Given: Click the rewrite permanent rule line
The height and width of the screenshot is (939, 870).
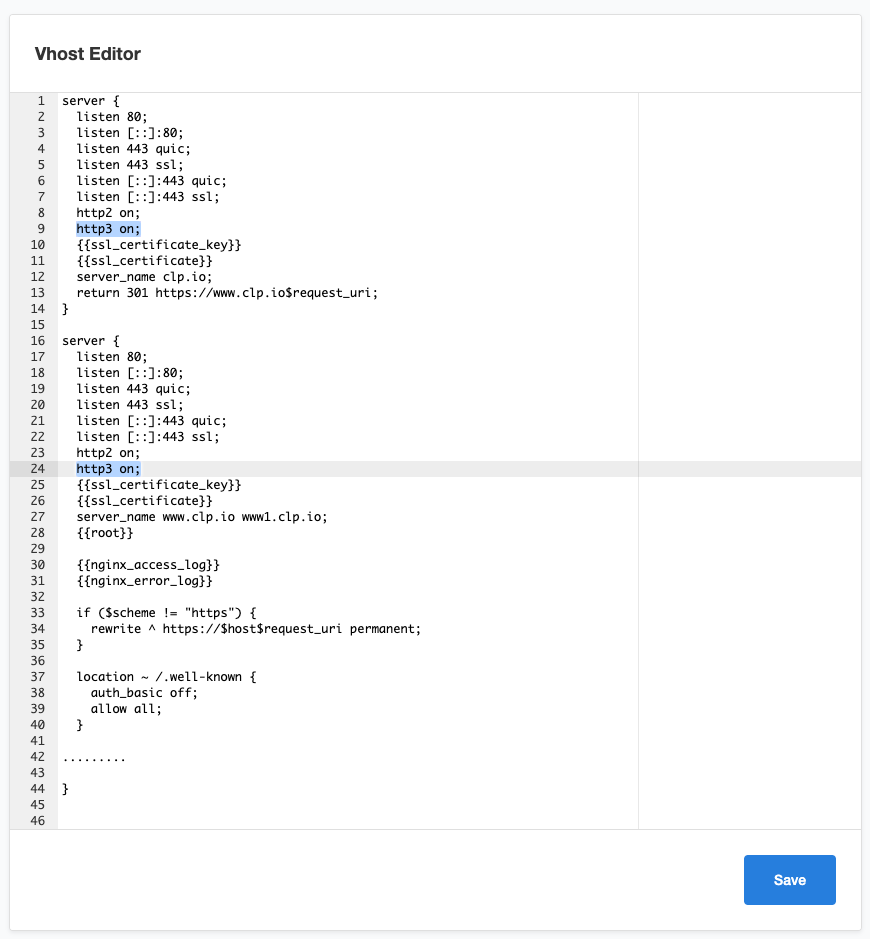Looking at the screenshot, I should point(255,629).
